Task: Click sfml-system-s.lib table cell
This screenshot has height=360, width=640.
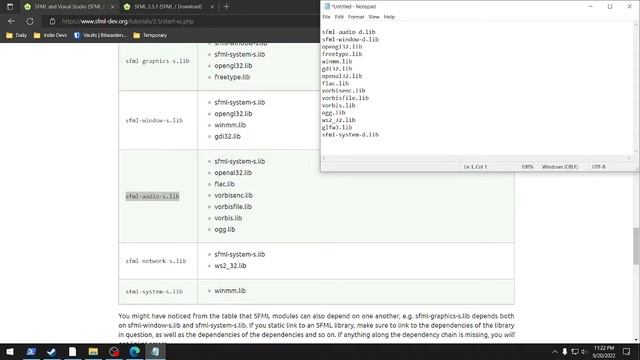Action: pyautogui.click(x=154, y=291)
